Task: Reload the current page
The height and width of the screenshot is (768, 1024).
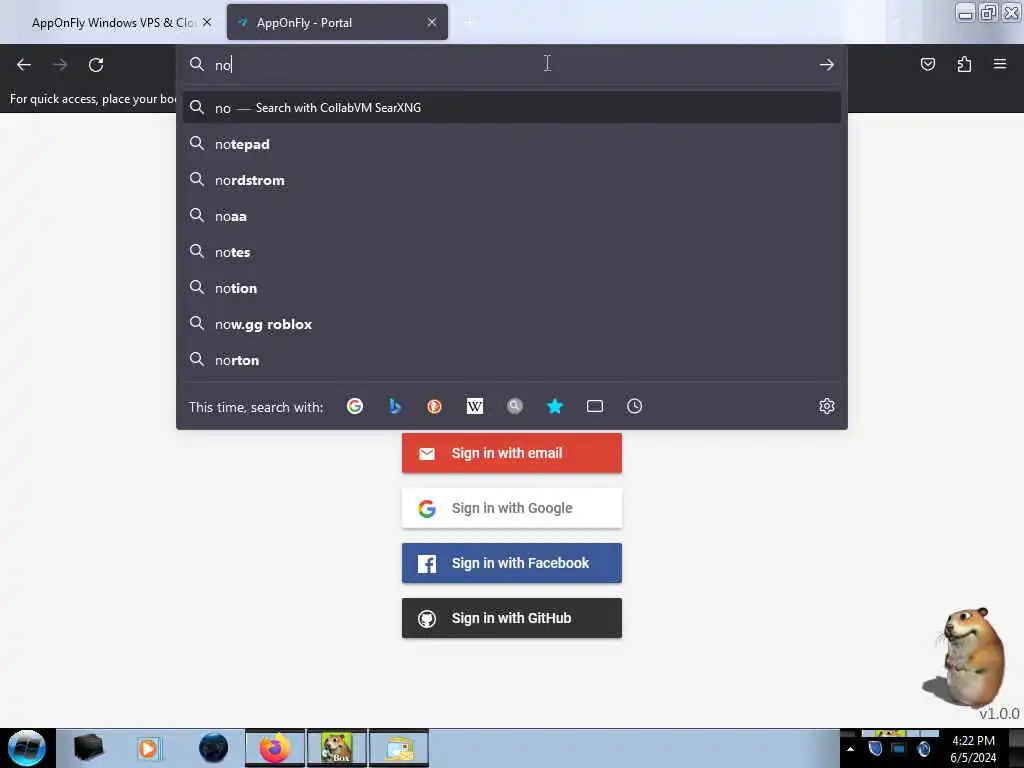Action: pyautogui.click(x=96, y=65)
